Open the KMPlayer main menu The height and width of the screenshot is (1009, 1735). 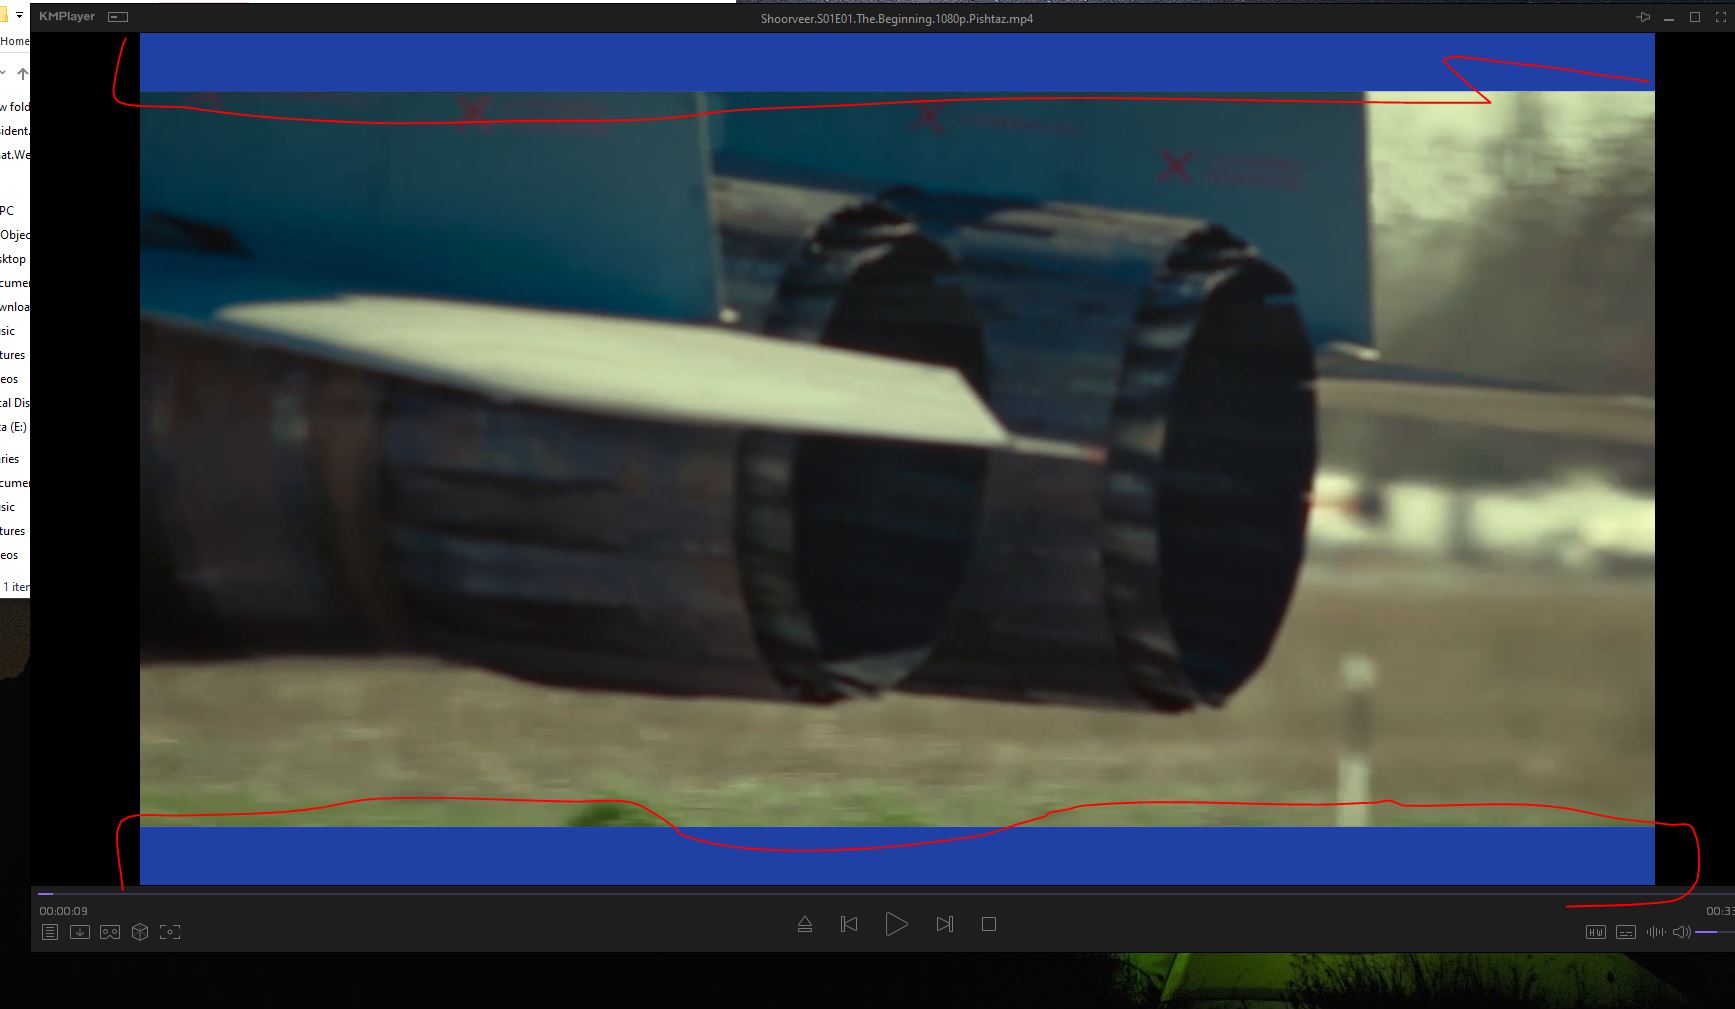[67, 17]
